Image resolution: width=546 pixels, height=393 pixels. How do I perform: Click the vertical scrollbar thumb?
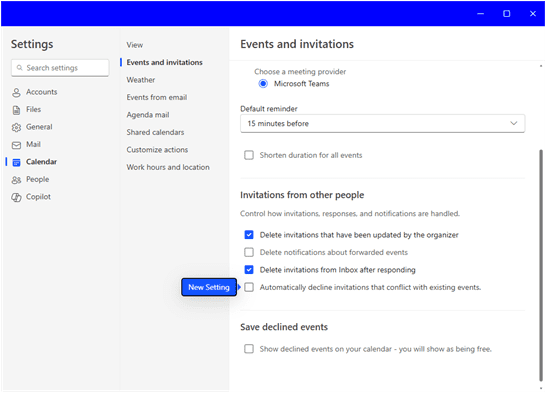tap(541, 265)
